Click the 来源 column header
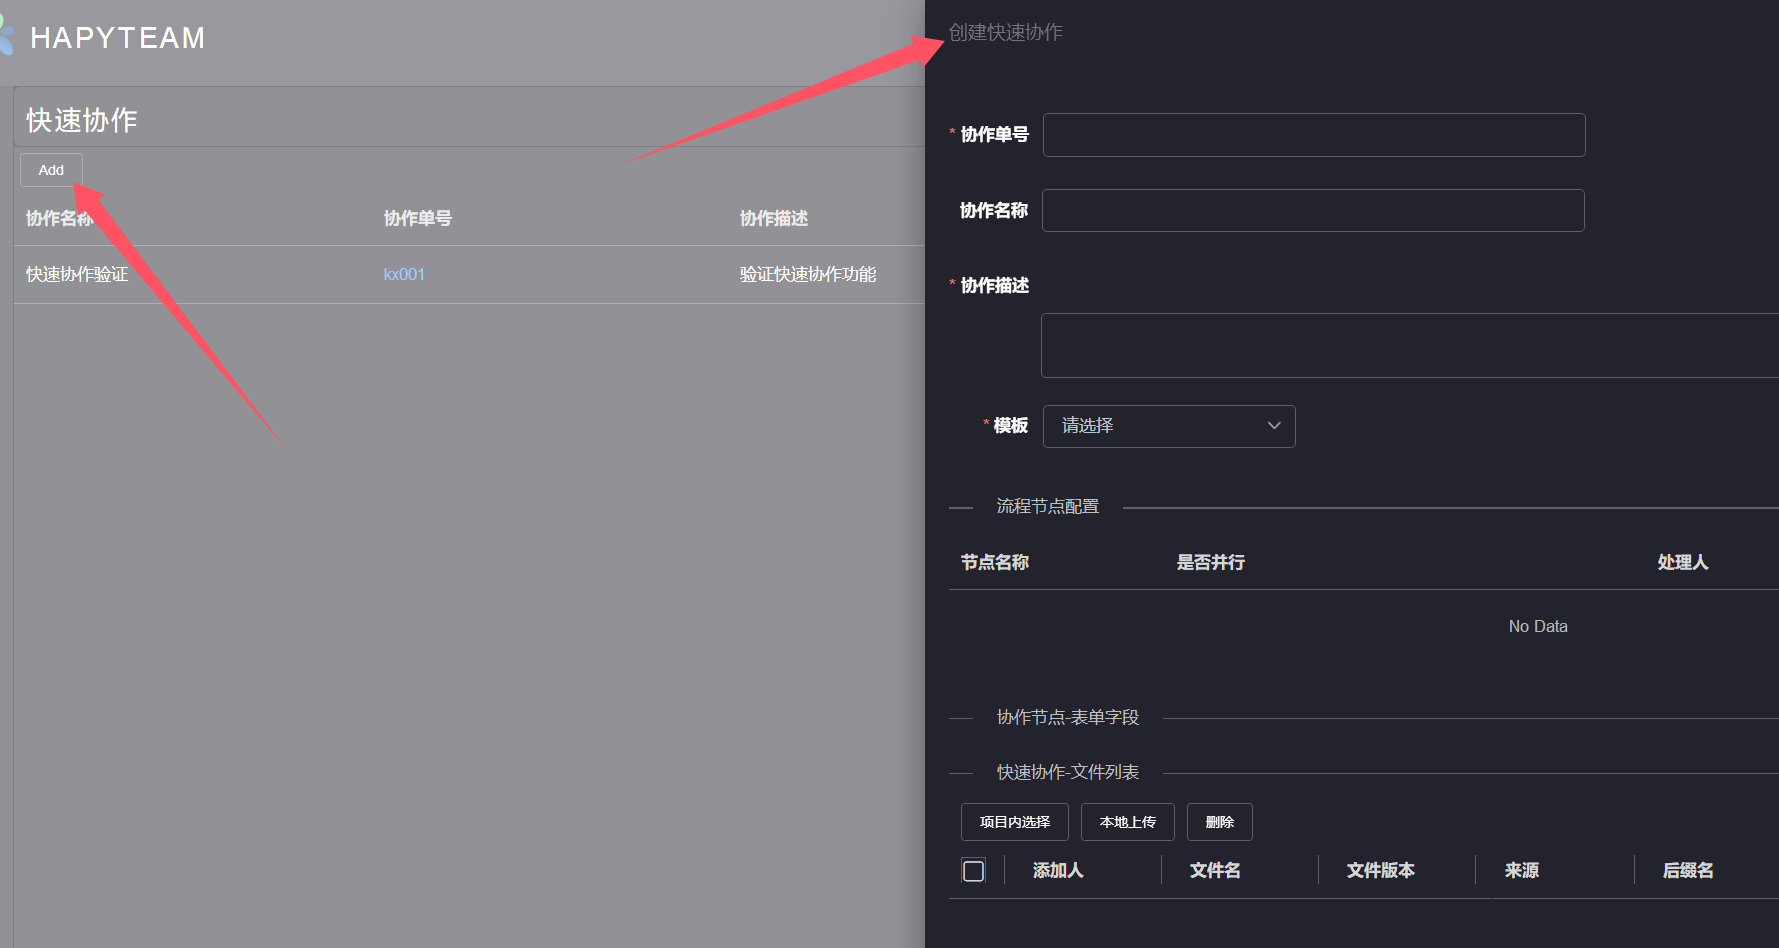This screenshot has width=1779, height=948. [x=1522, y=870]
